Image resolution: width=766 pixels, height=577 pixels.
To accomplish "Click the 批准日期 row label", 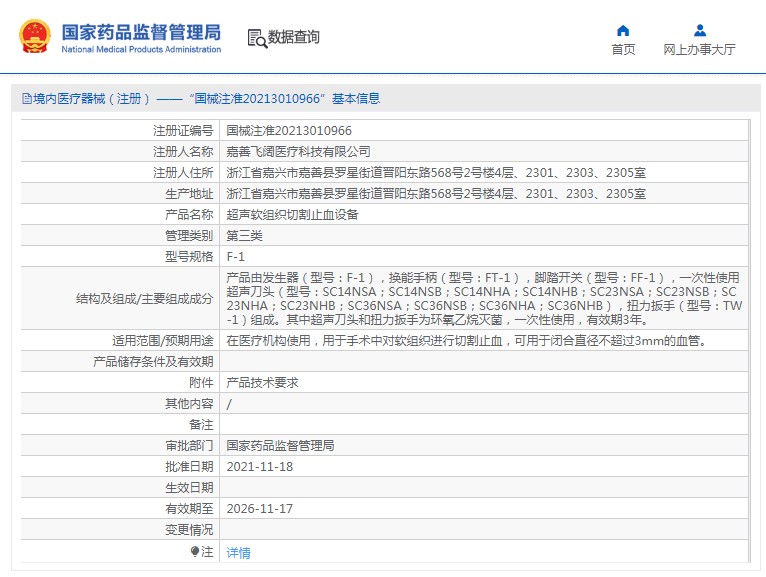I will [x=189, y=467].
